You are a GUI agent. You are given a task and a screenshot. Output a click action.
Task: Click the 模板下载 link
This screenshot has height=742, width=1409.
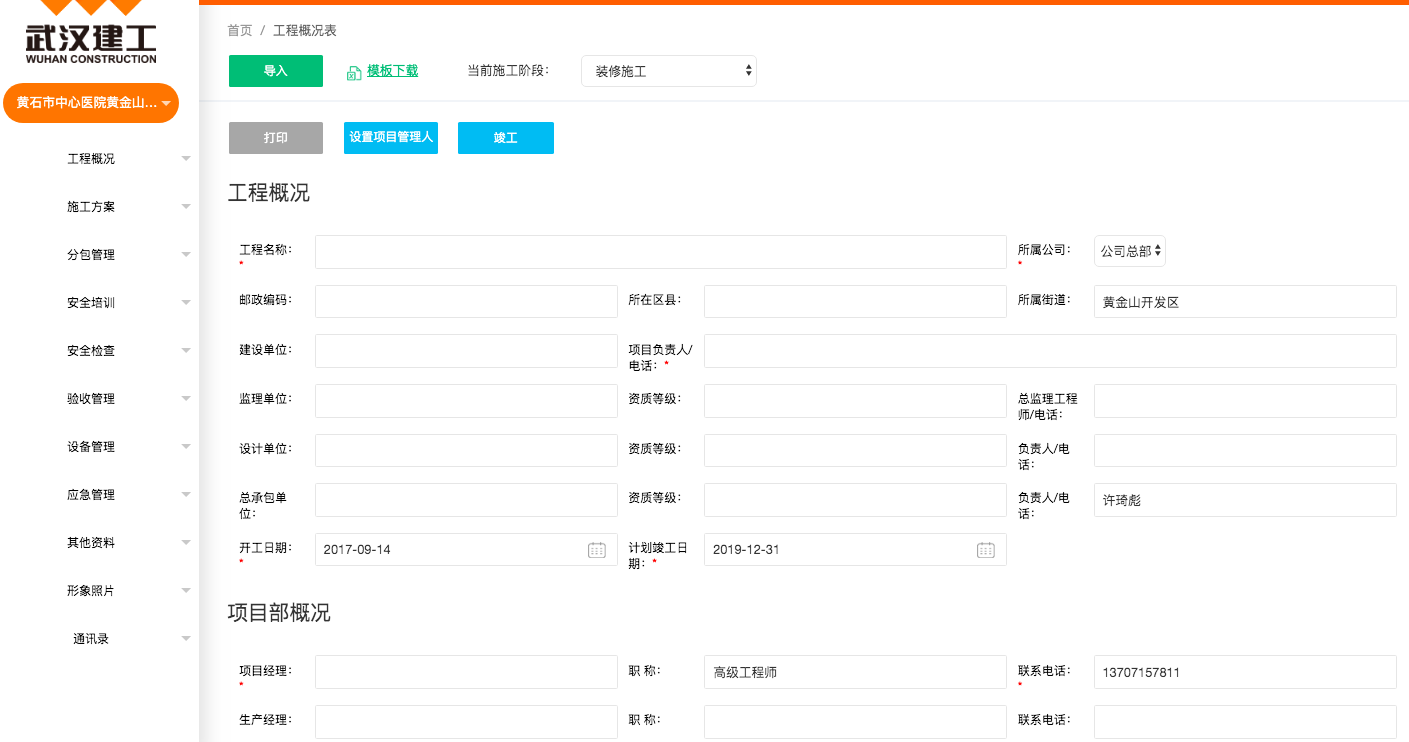click(392, 71)
